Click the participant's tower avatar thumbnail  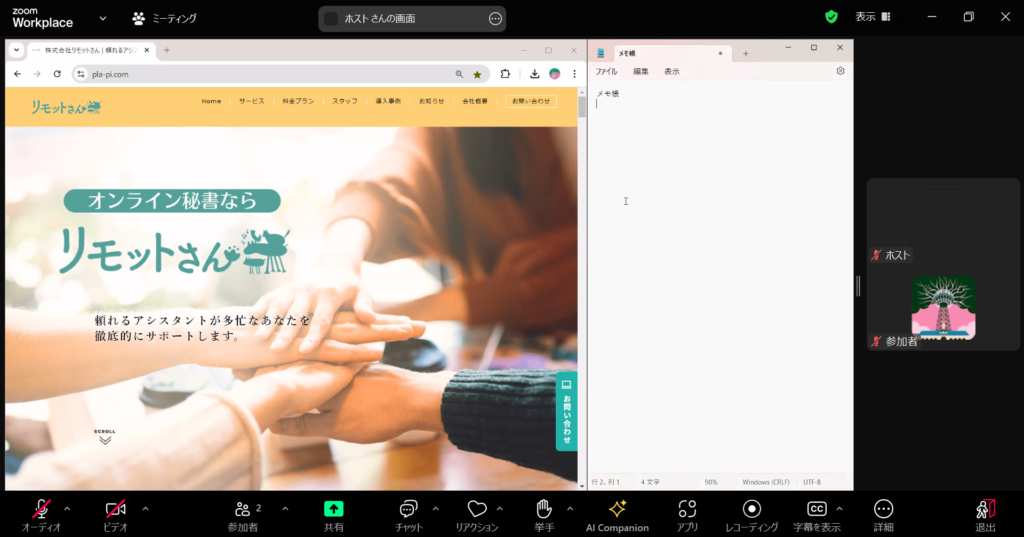coord(943,308)
